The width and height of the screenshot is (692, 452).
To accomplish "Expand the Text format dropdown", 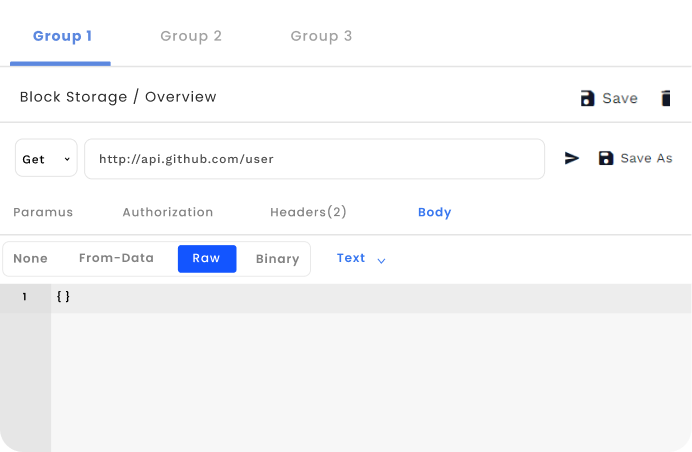I will (x=361, y=259).
